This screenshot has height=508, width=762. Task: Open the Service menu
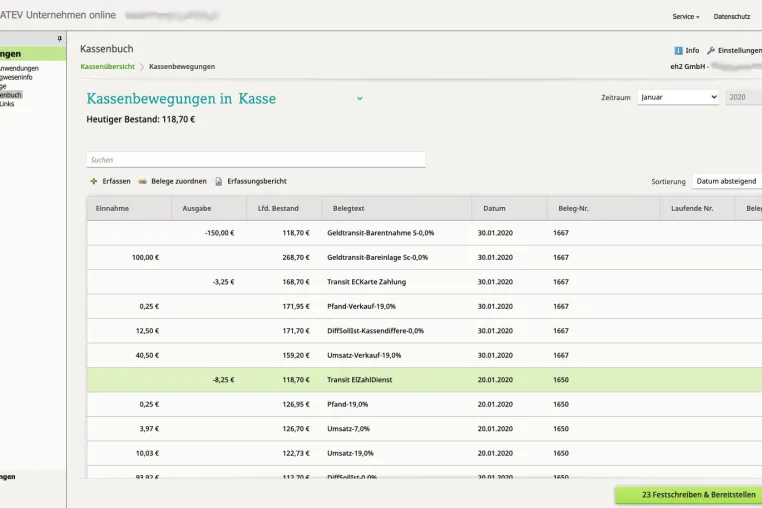click(x=686, y=17)
